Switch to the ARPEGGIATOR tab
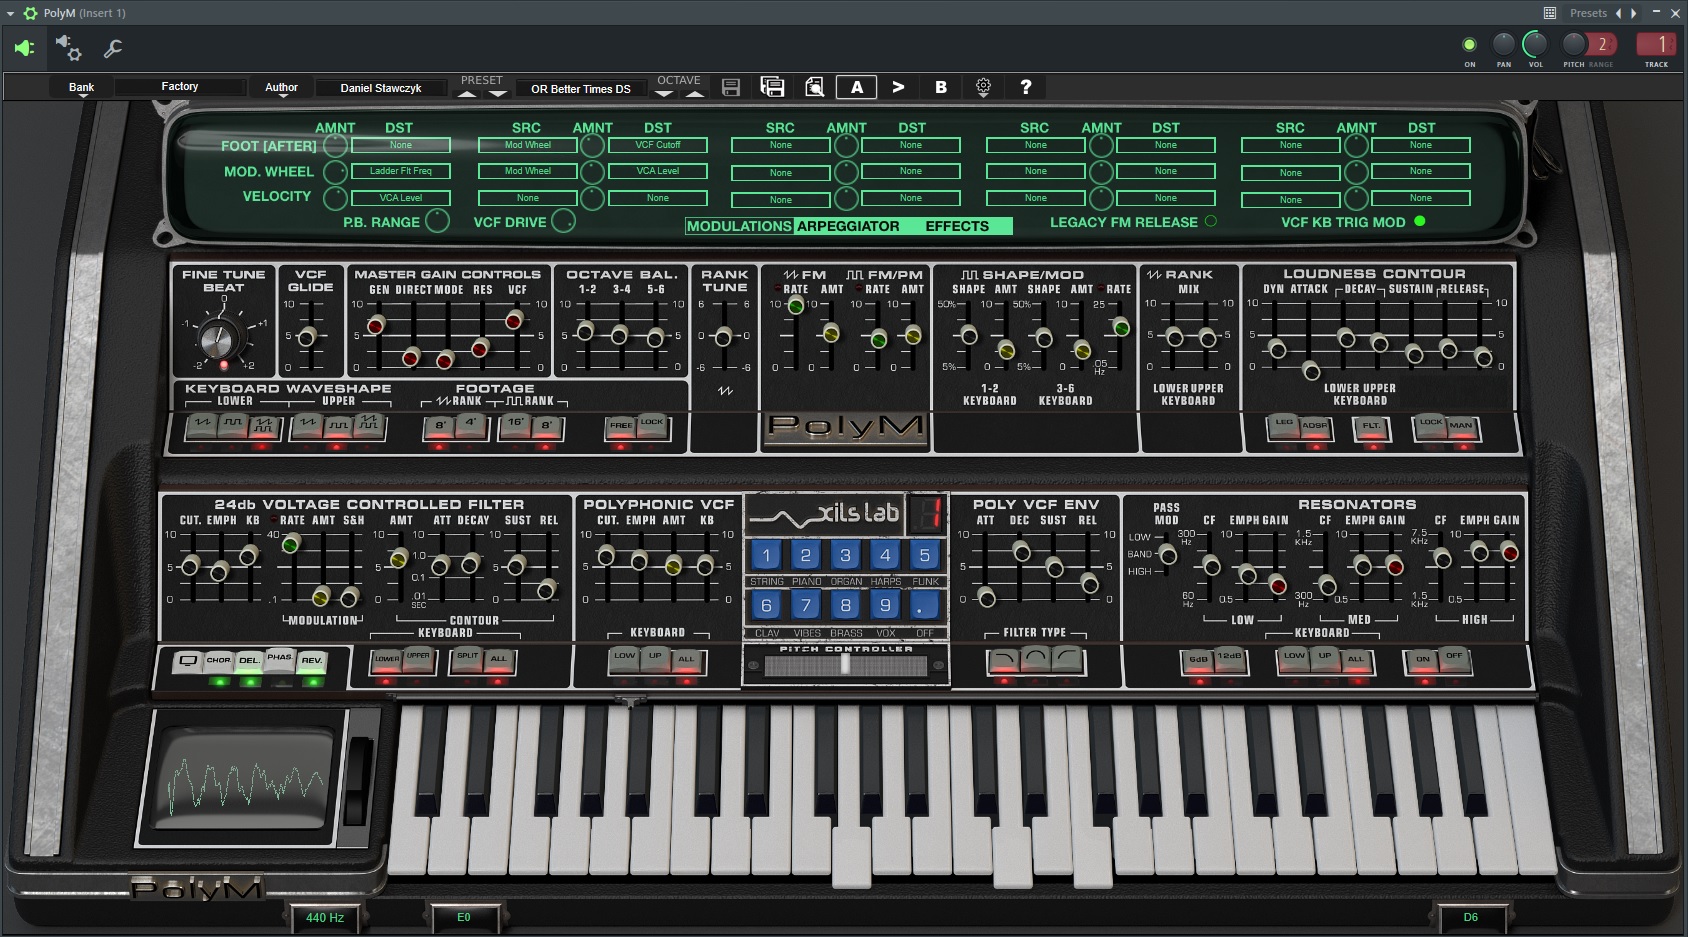1688x937 pixels. tap(848, 226)
